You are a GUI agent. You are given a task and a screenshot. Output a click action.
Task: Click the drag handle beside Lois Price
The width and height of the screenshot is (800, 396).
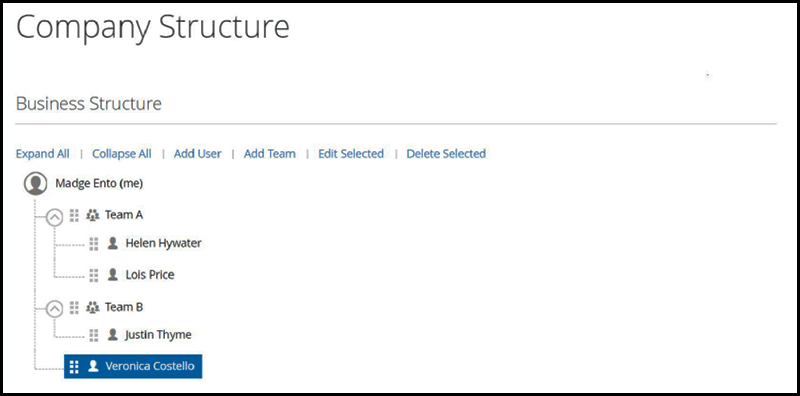[93, 276]
